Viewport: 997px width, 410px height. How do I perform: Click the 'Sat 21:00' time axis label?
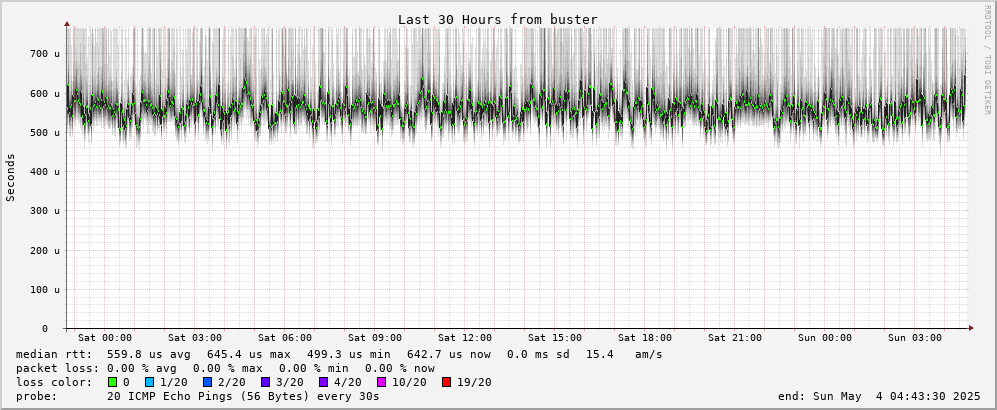tap(735, 338)
